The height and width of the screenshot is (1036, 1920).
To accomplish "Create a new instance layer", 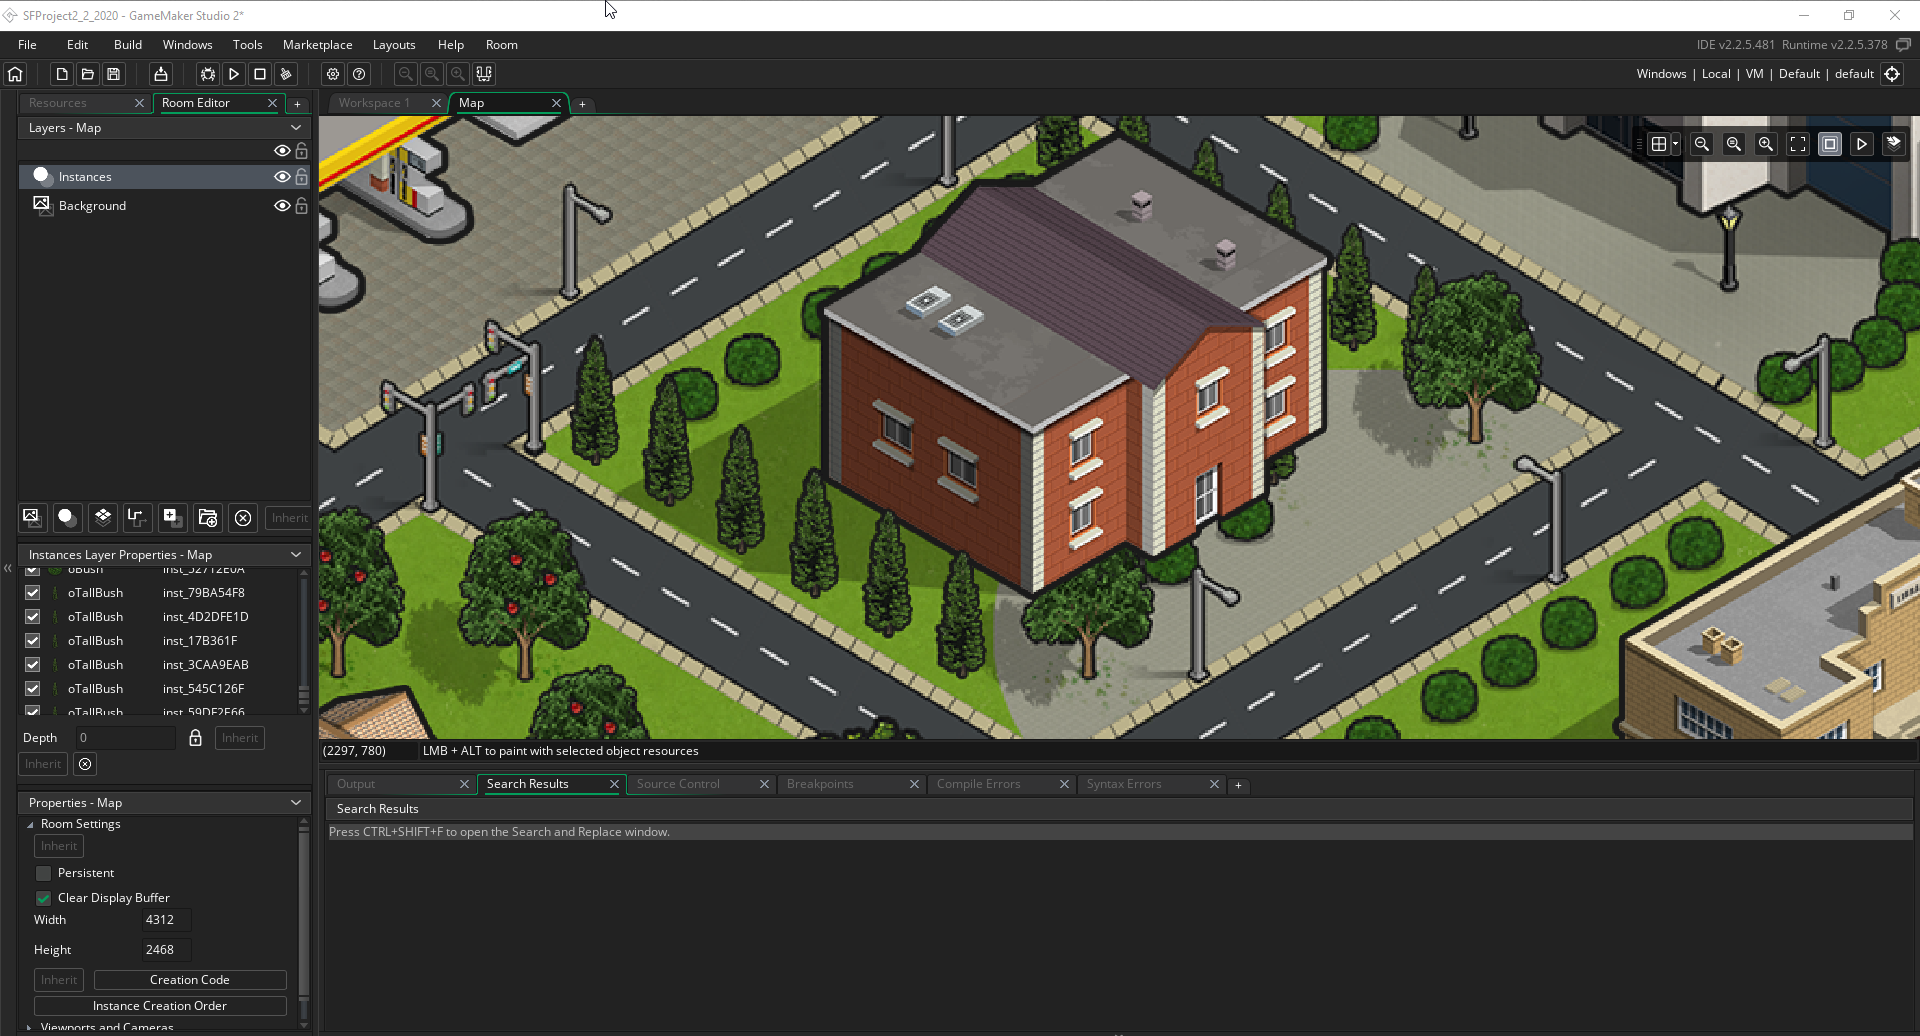I will (x=67, y=517).
